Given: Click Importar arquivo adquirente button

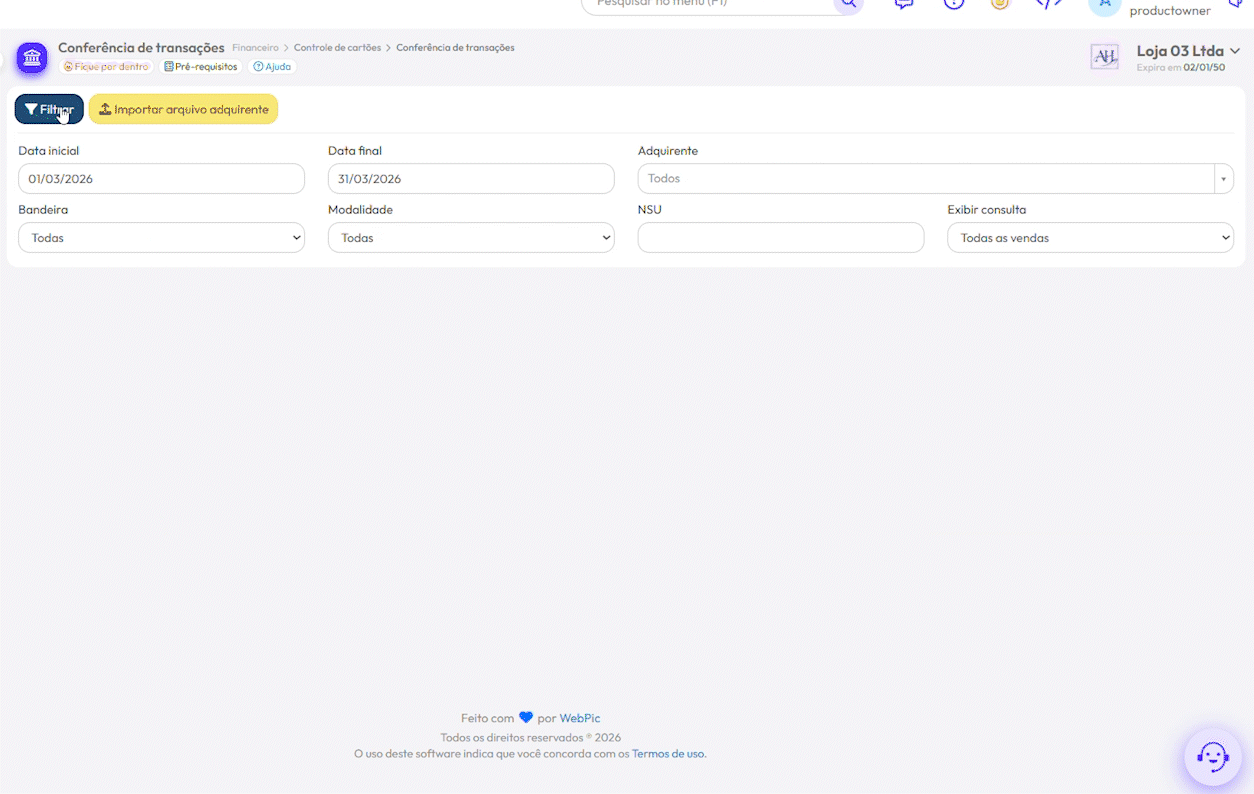Looking at the screenshot, I should pos(183,109).
